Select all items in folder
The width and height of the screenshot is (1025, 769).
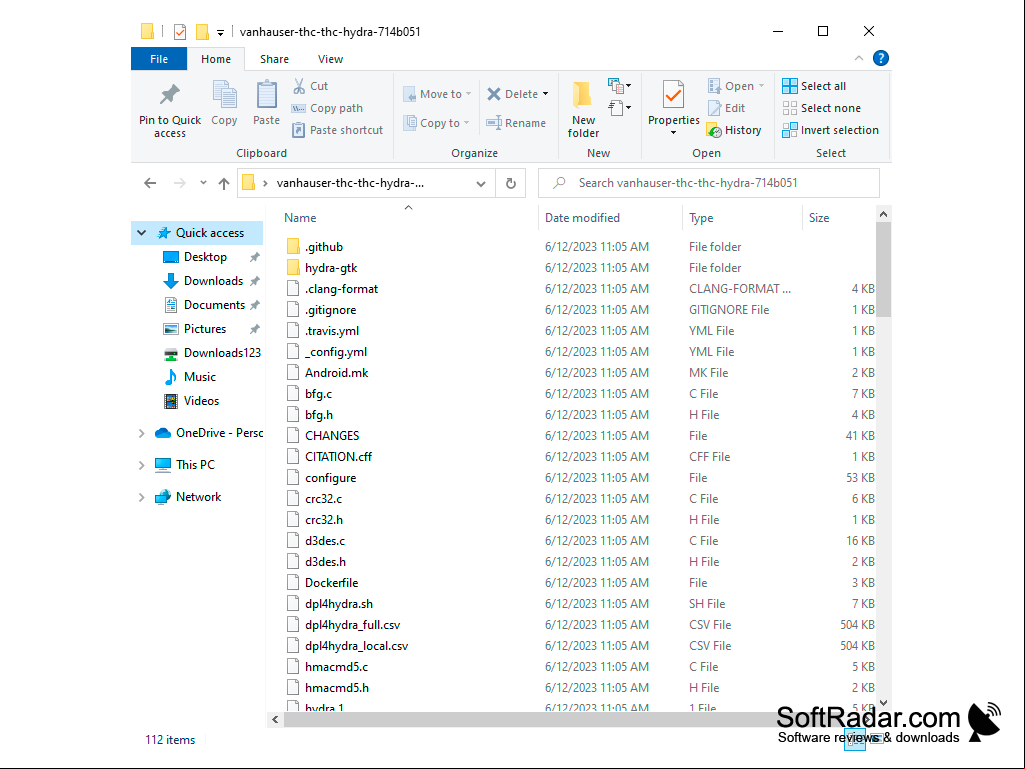(x=814, y=86)
